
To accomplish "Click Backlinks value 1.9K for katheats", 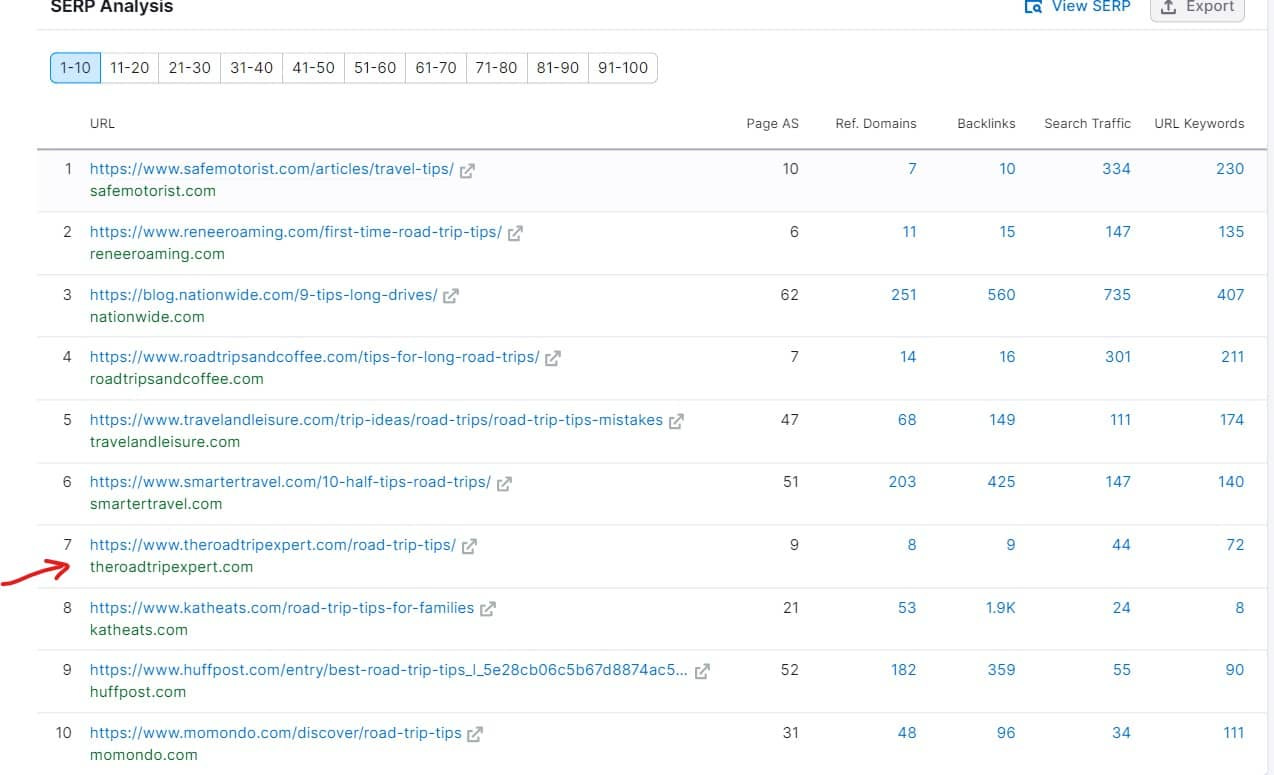I will coord(1000,607).
